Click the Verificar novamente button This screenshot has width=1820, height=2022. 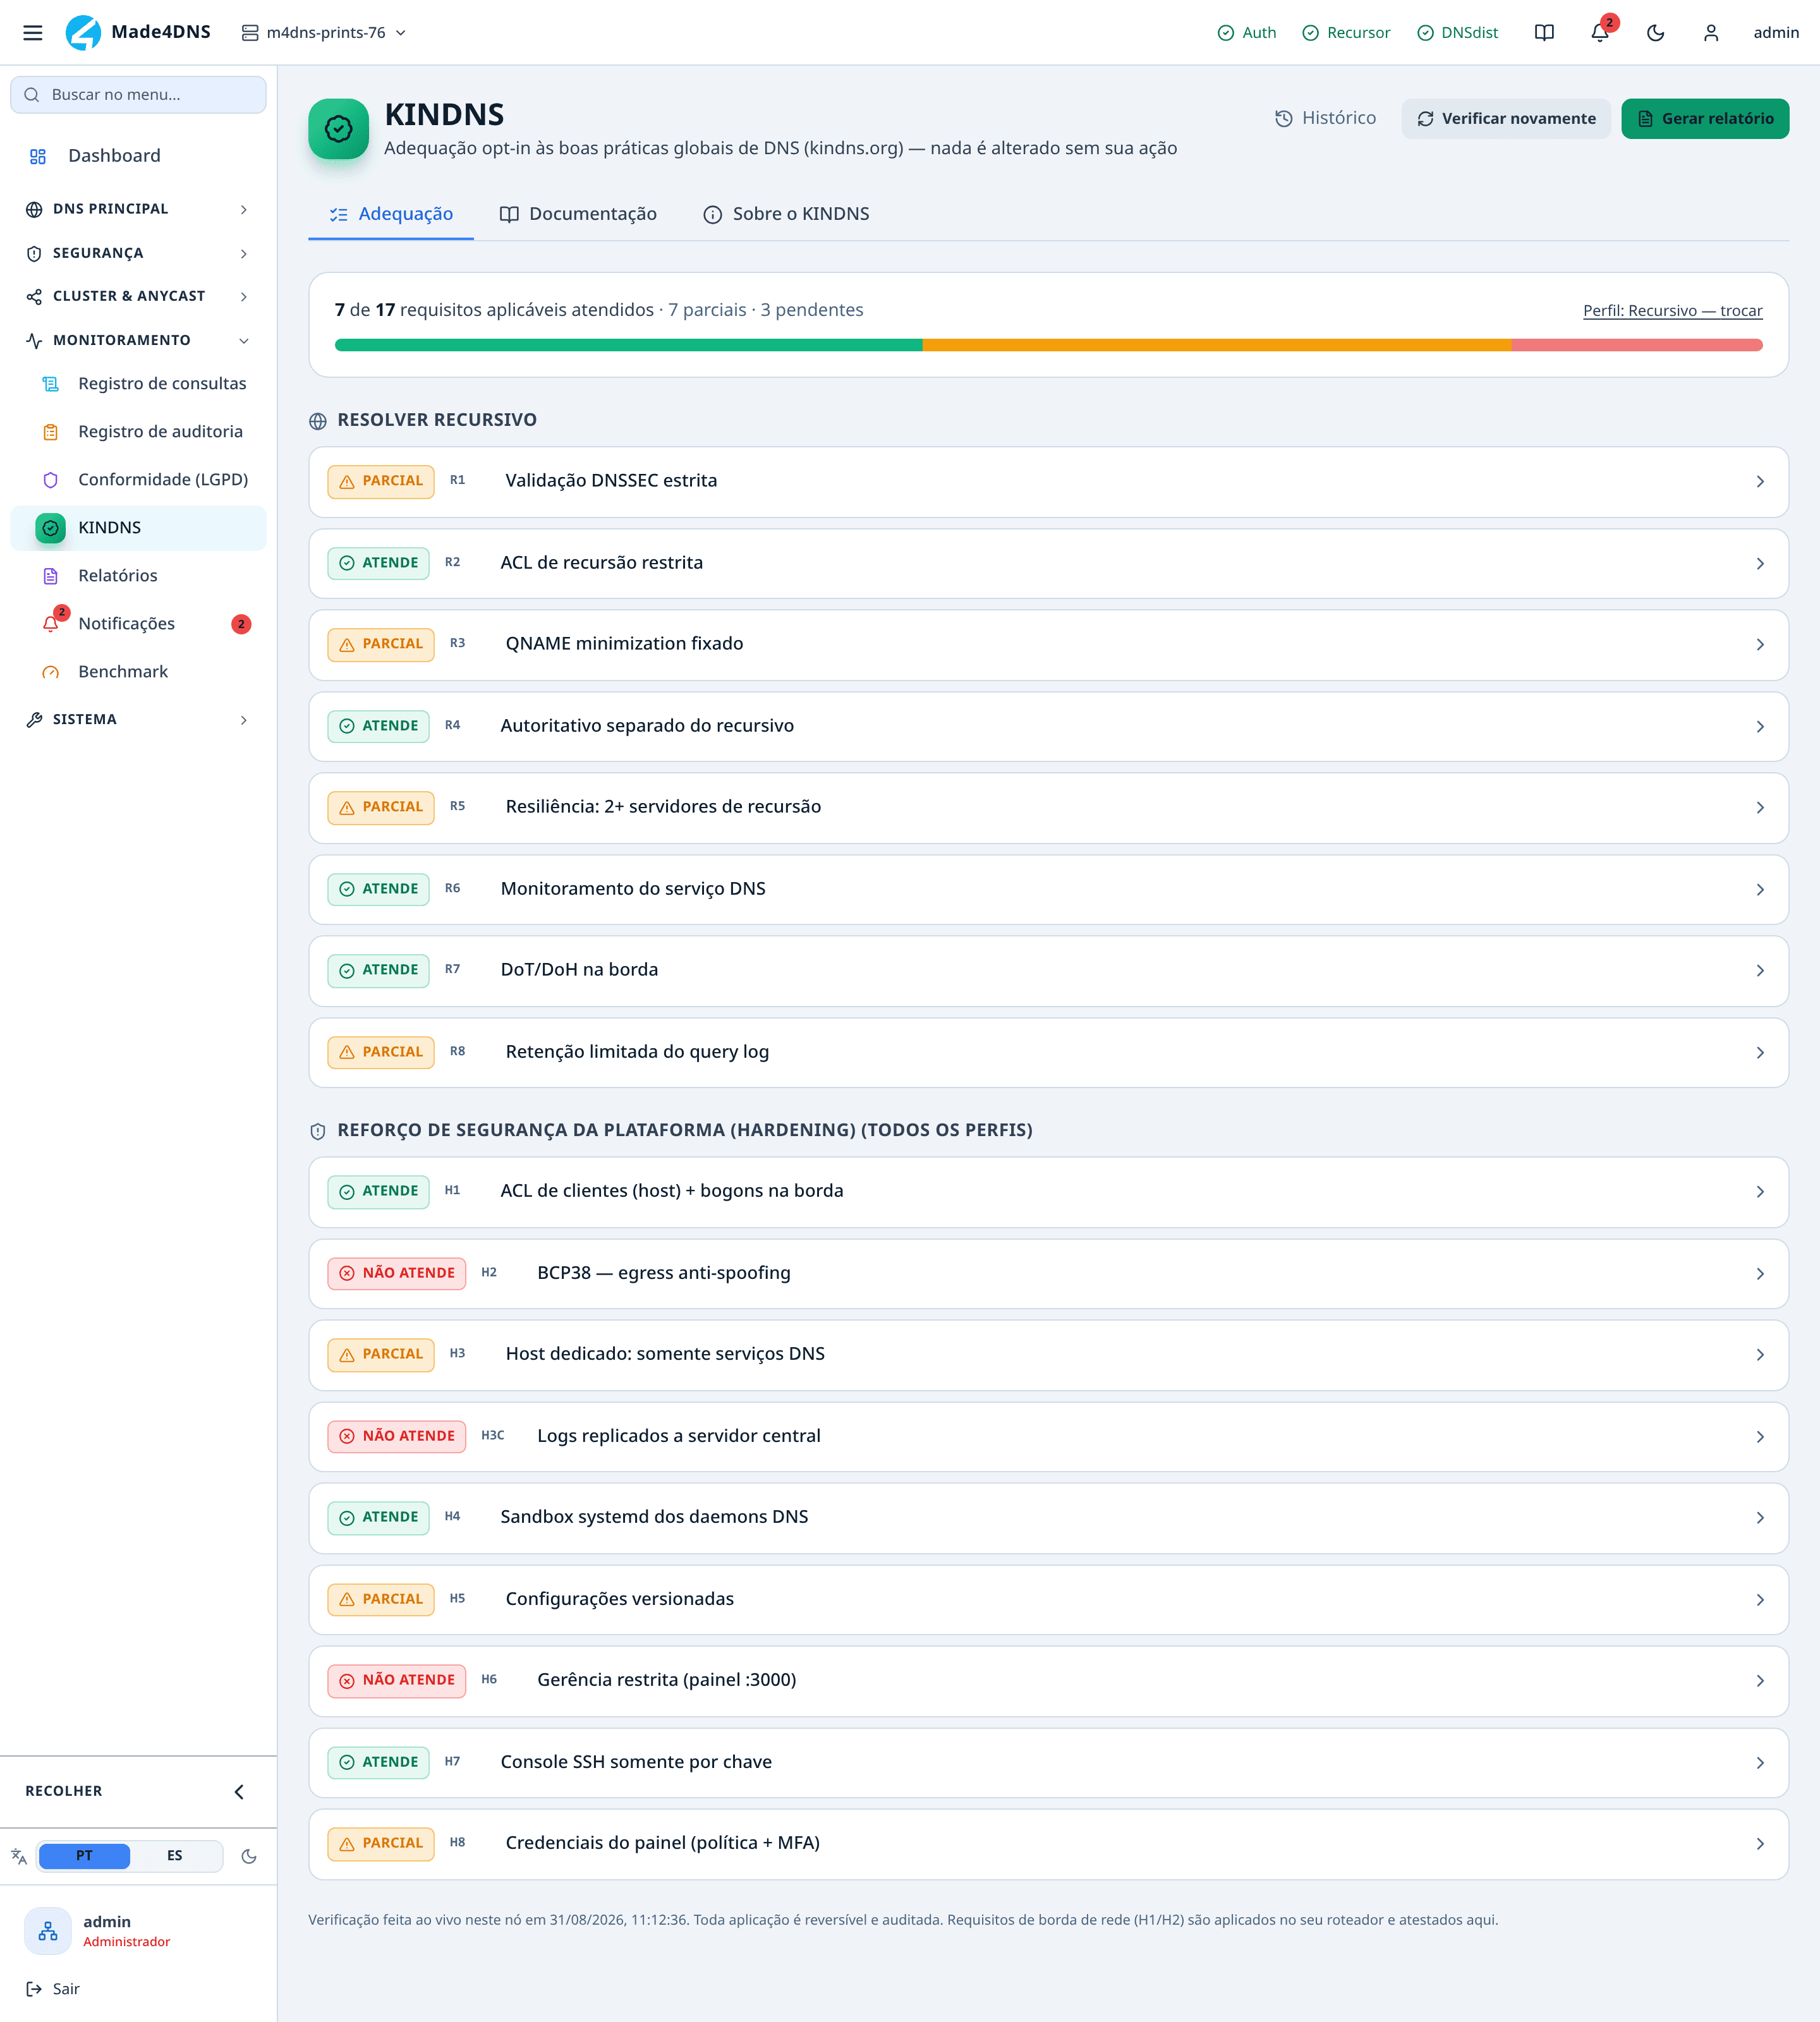[1505, 119]
